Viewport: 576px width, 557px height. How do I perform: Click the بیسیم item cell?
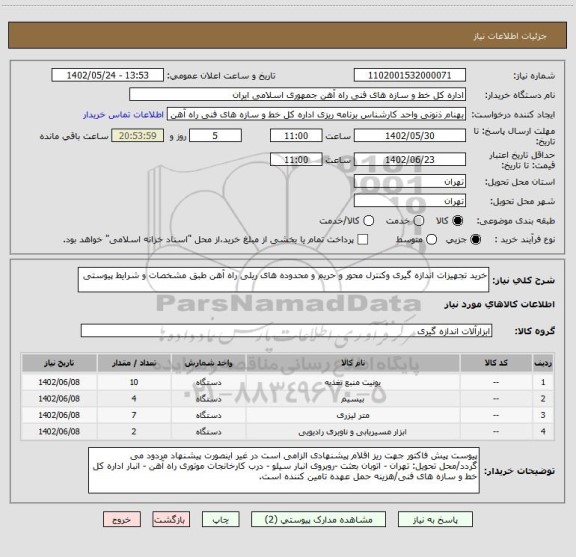point(353,399)
